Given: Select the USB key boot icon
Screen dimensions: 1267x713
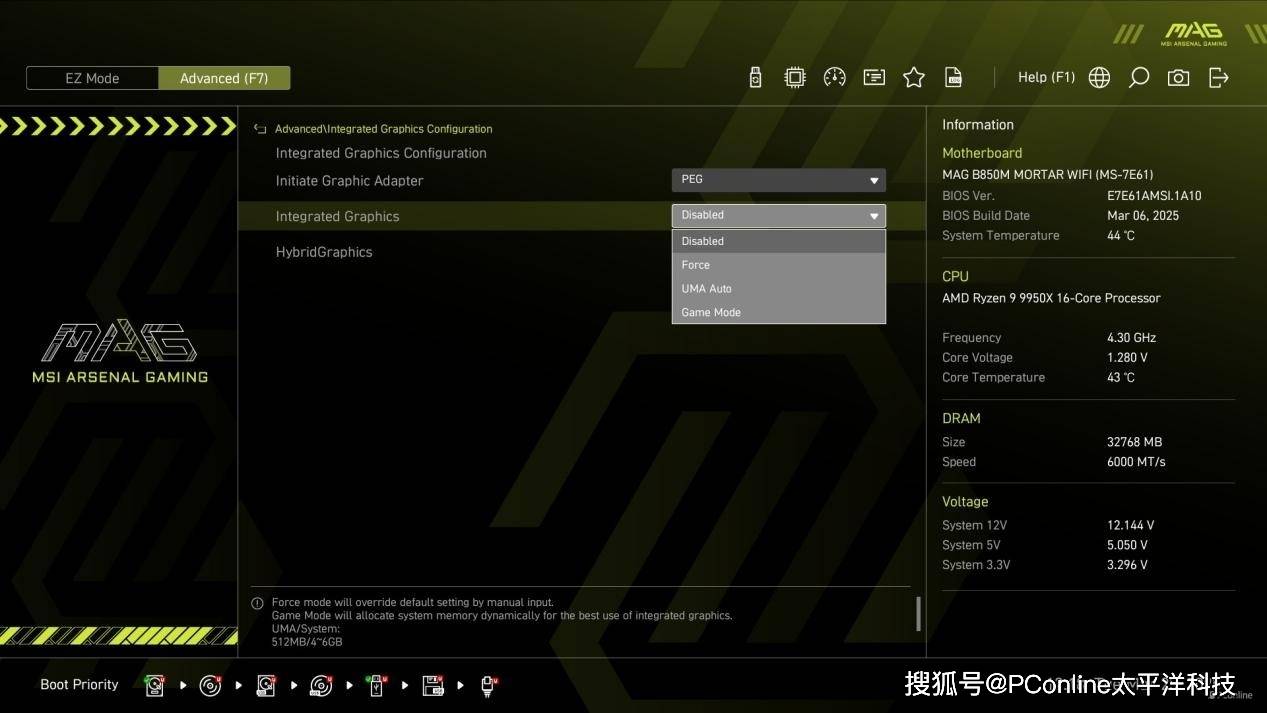Looking at the screenshot, I should (x=376, y=685).
